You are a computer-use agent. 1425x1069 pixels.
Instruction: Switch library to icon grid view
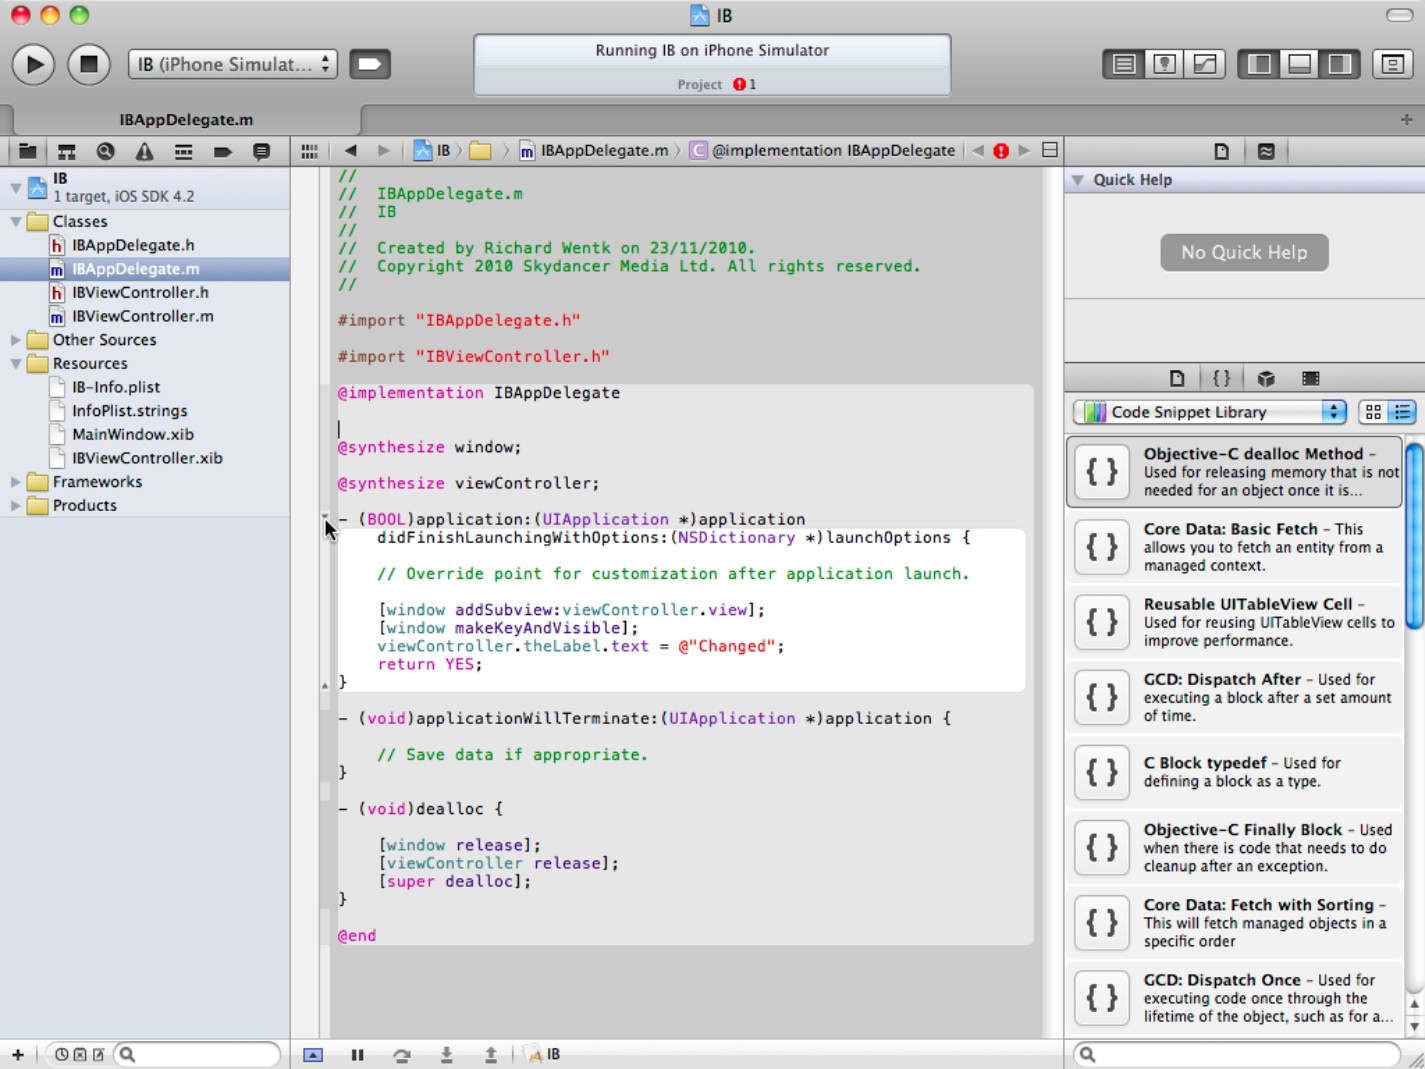[1373, 412]
